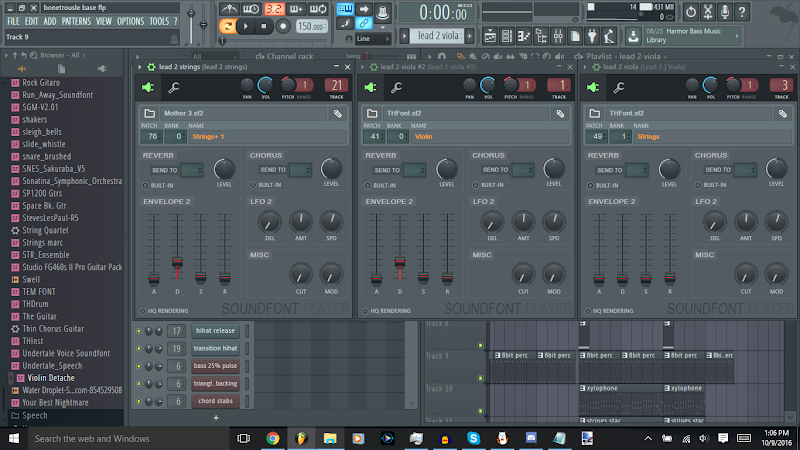Click the browser current project files icon
Viewport: 800px width, 450px height.
61,69
